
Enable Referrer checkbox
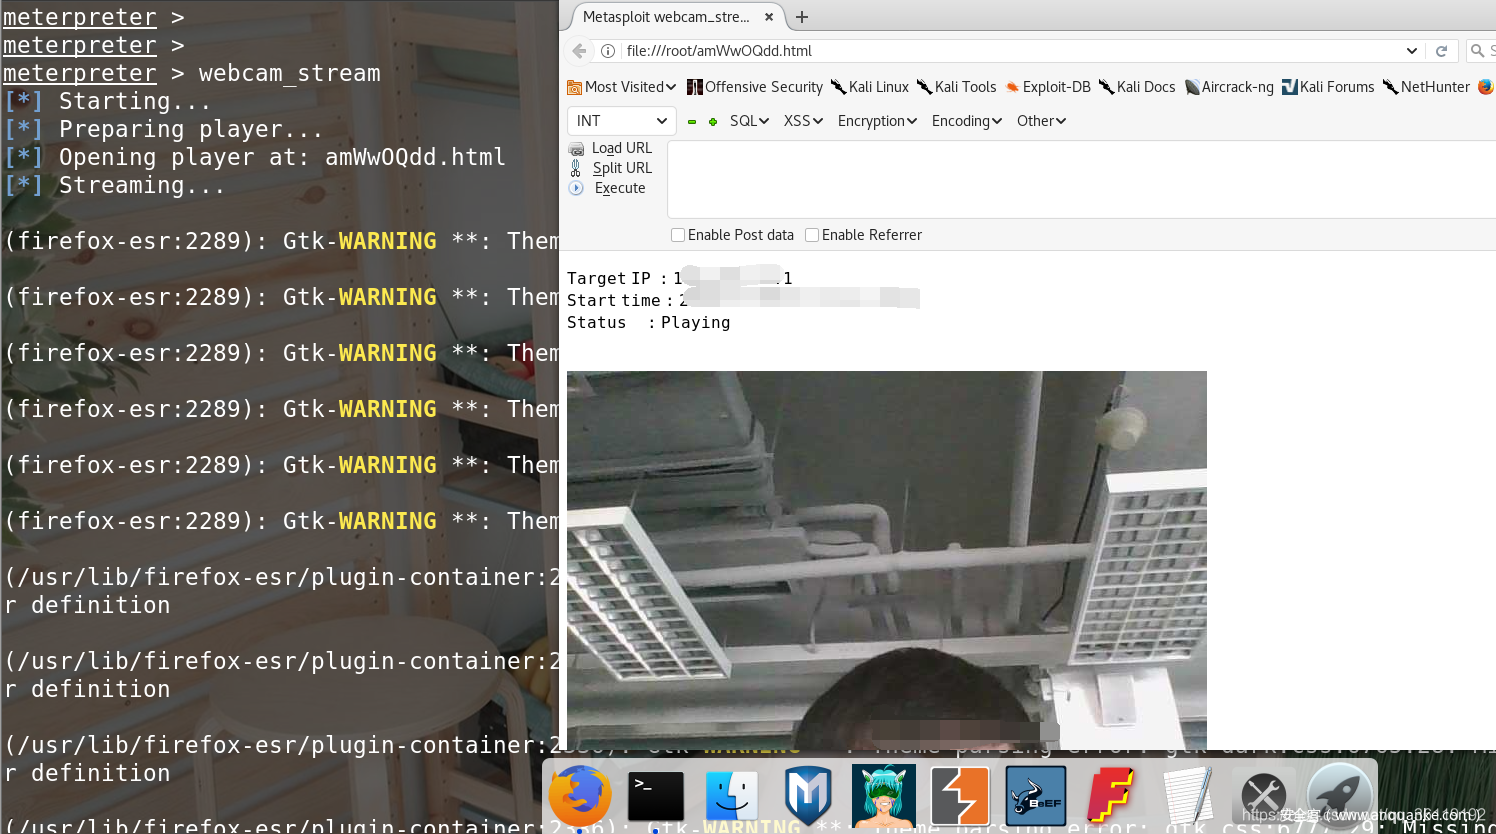pos(812,235)
